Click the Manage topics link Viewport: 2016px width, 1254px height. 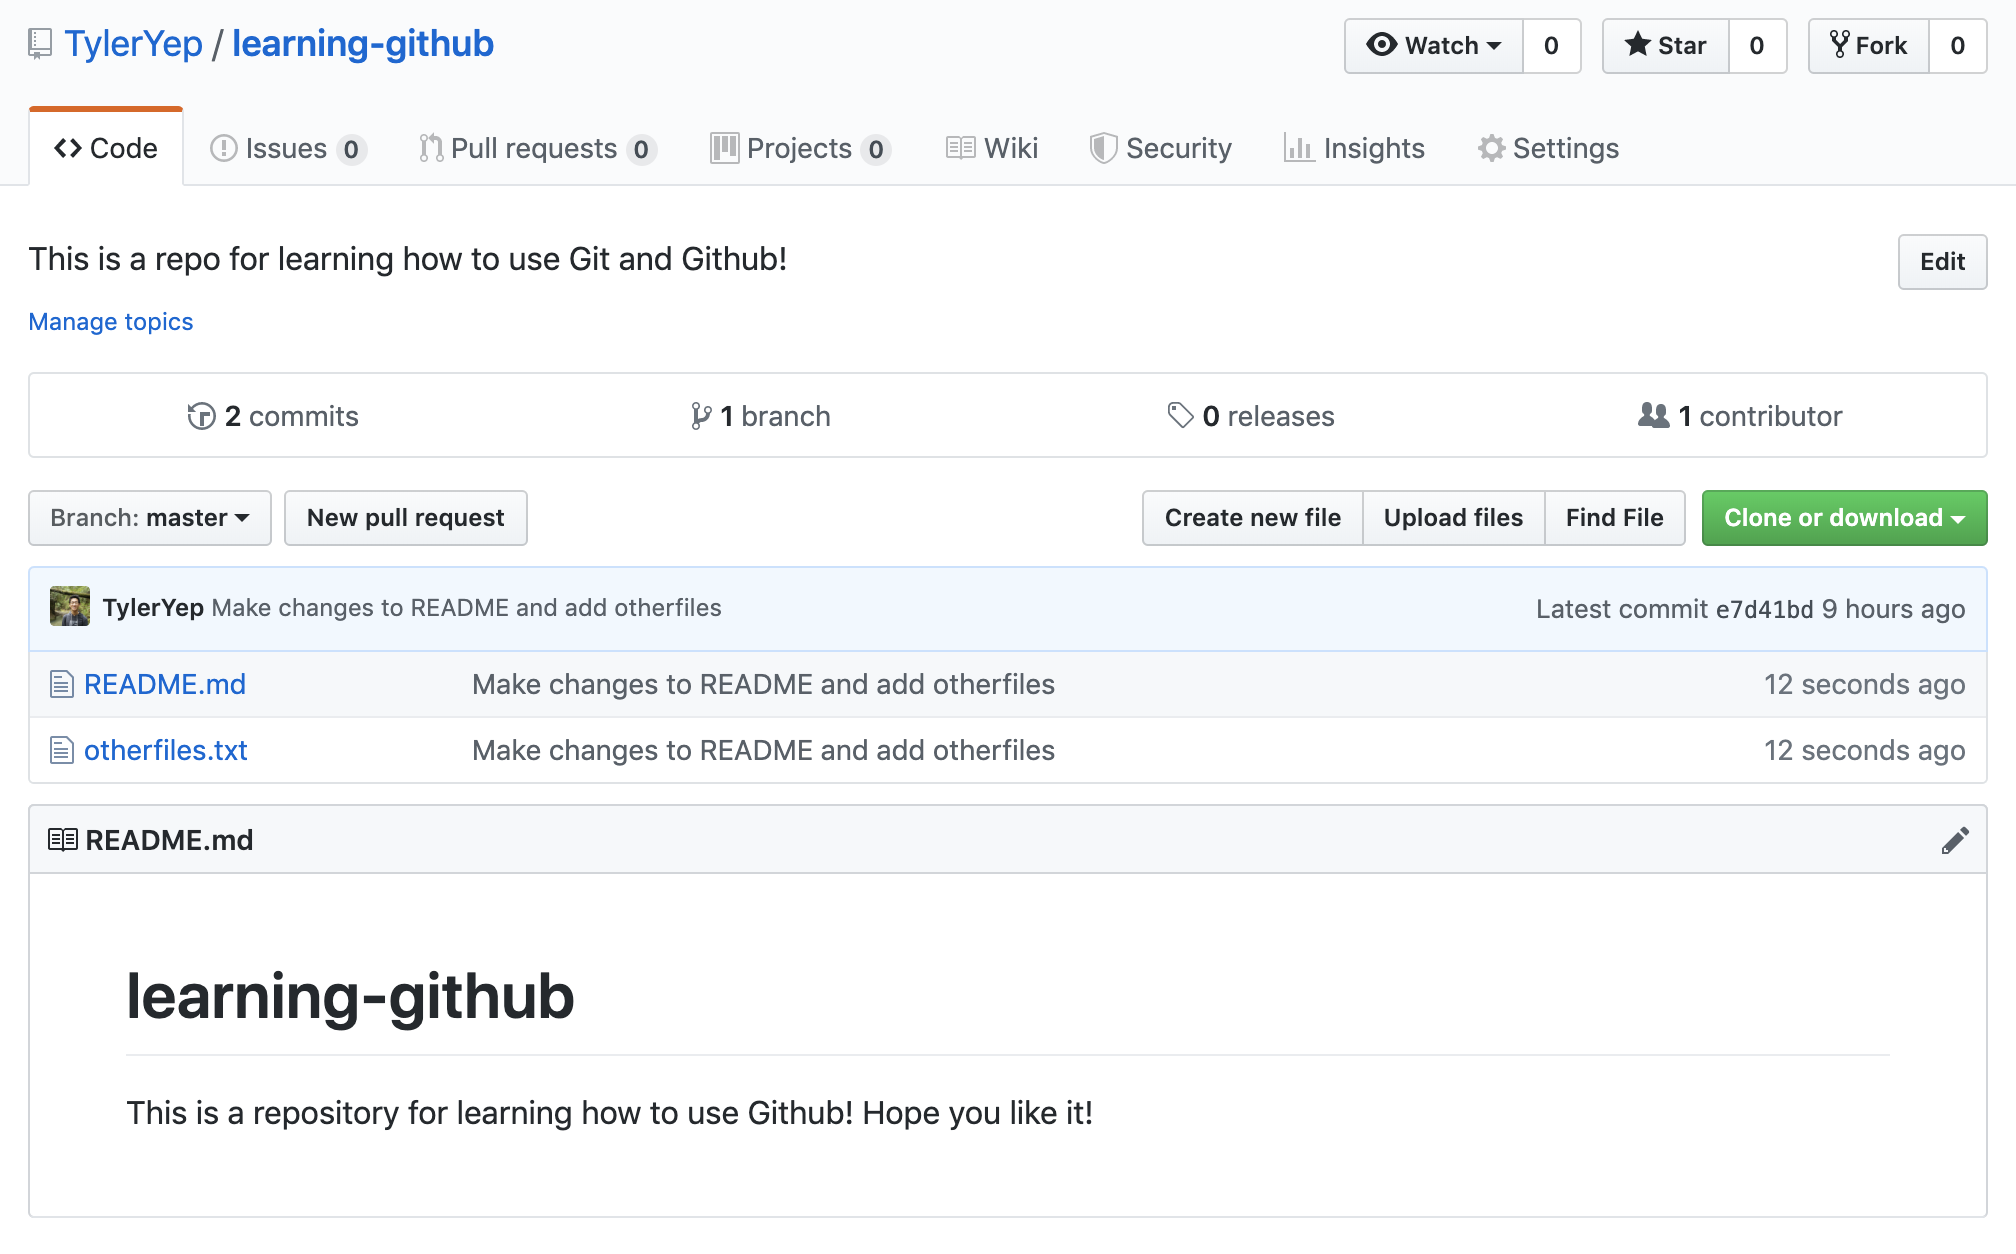coord(111,322)
